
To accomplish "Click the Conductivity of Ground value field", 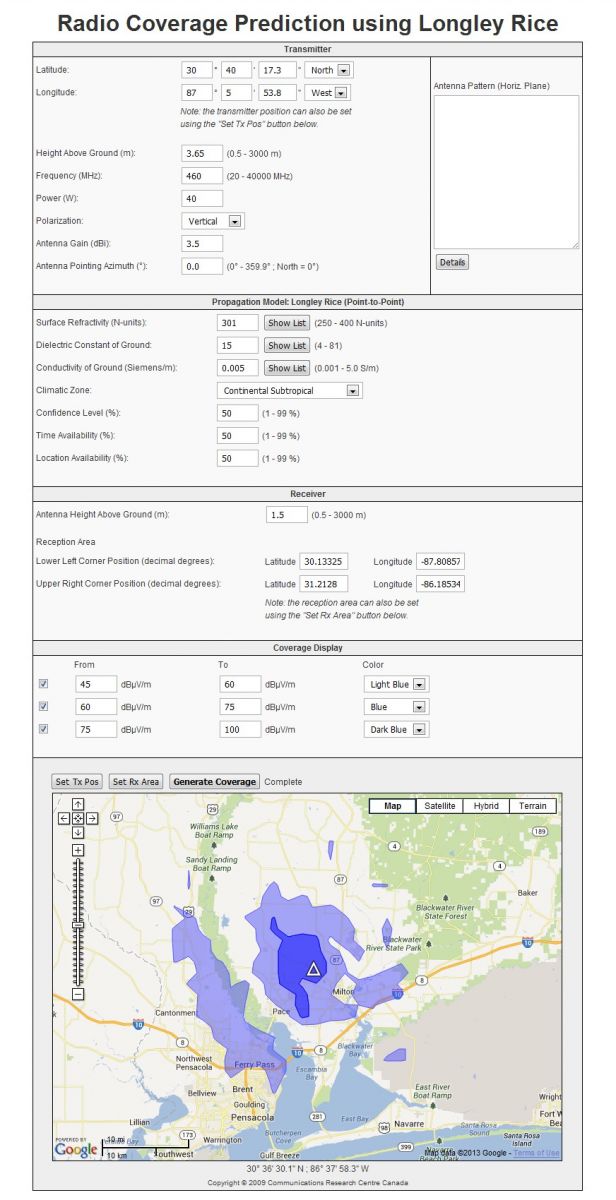I will click(x=238, y=367).
